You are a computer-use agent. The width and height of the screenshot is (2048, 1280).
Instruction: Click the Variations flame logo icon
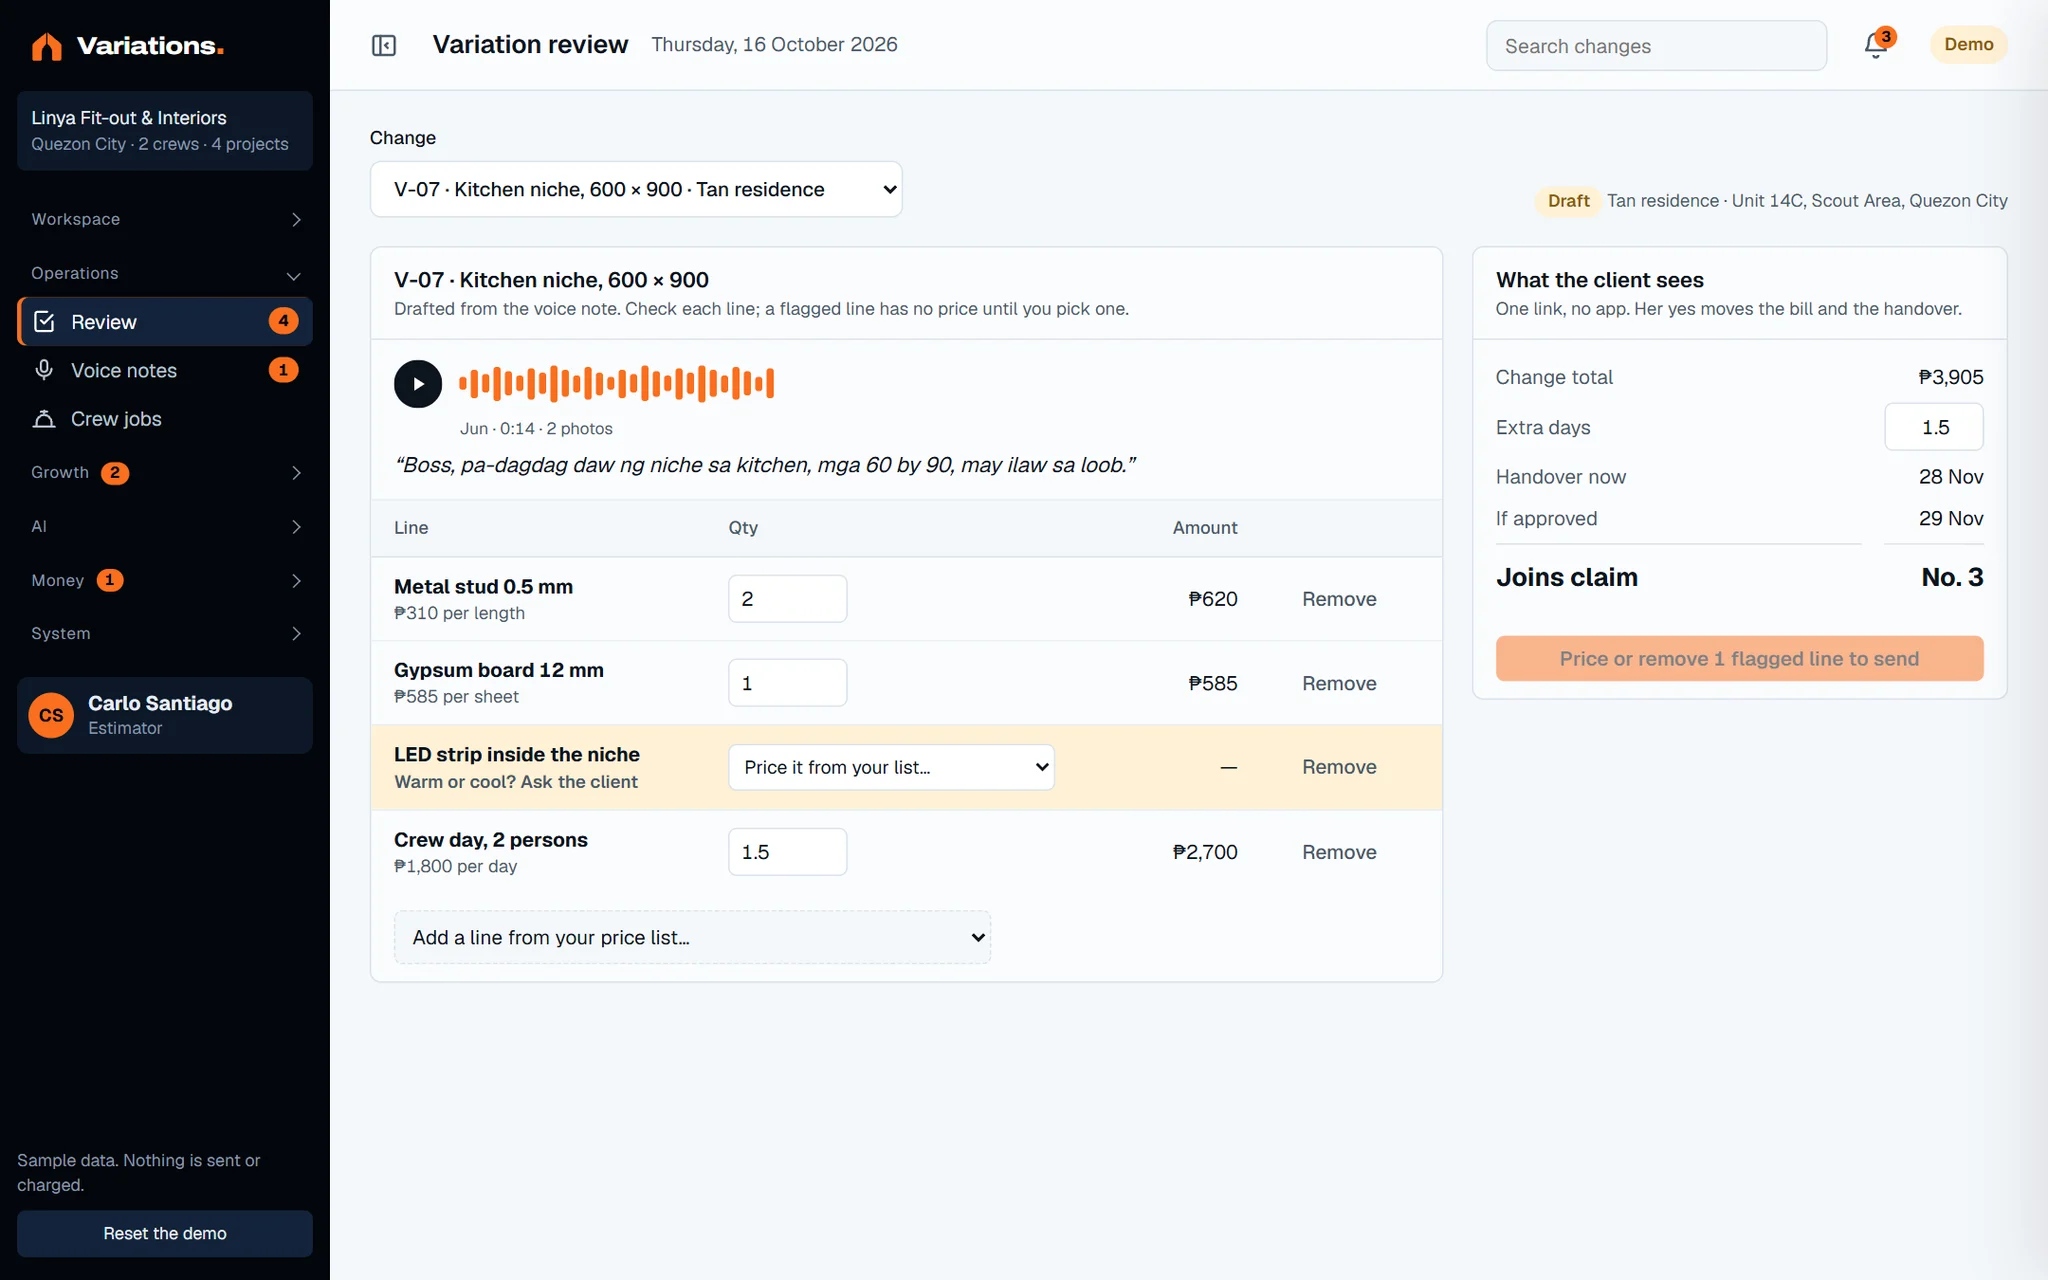(46, 46)
